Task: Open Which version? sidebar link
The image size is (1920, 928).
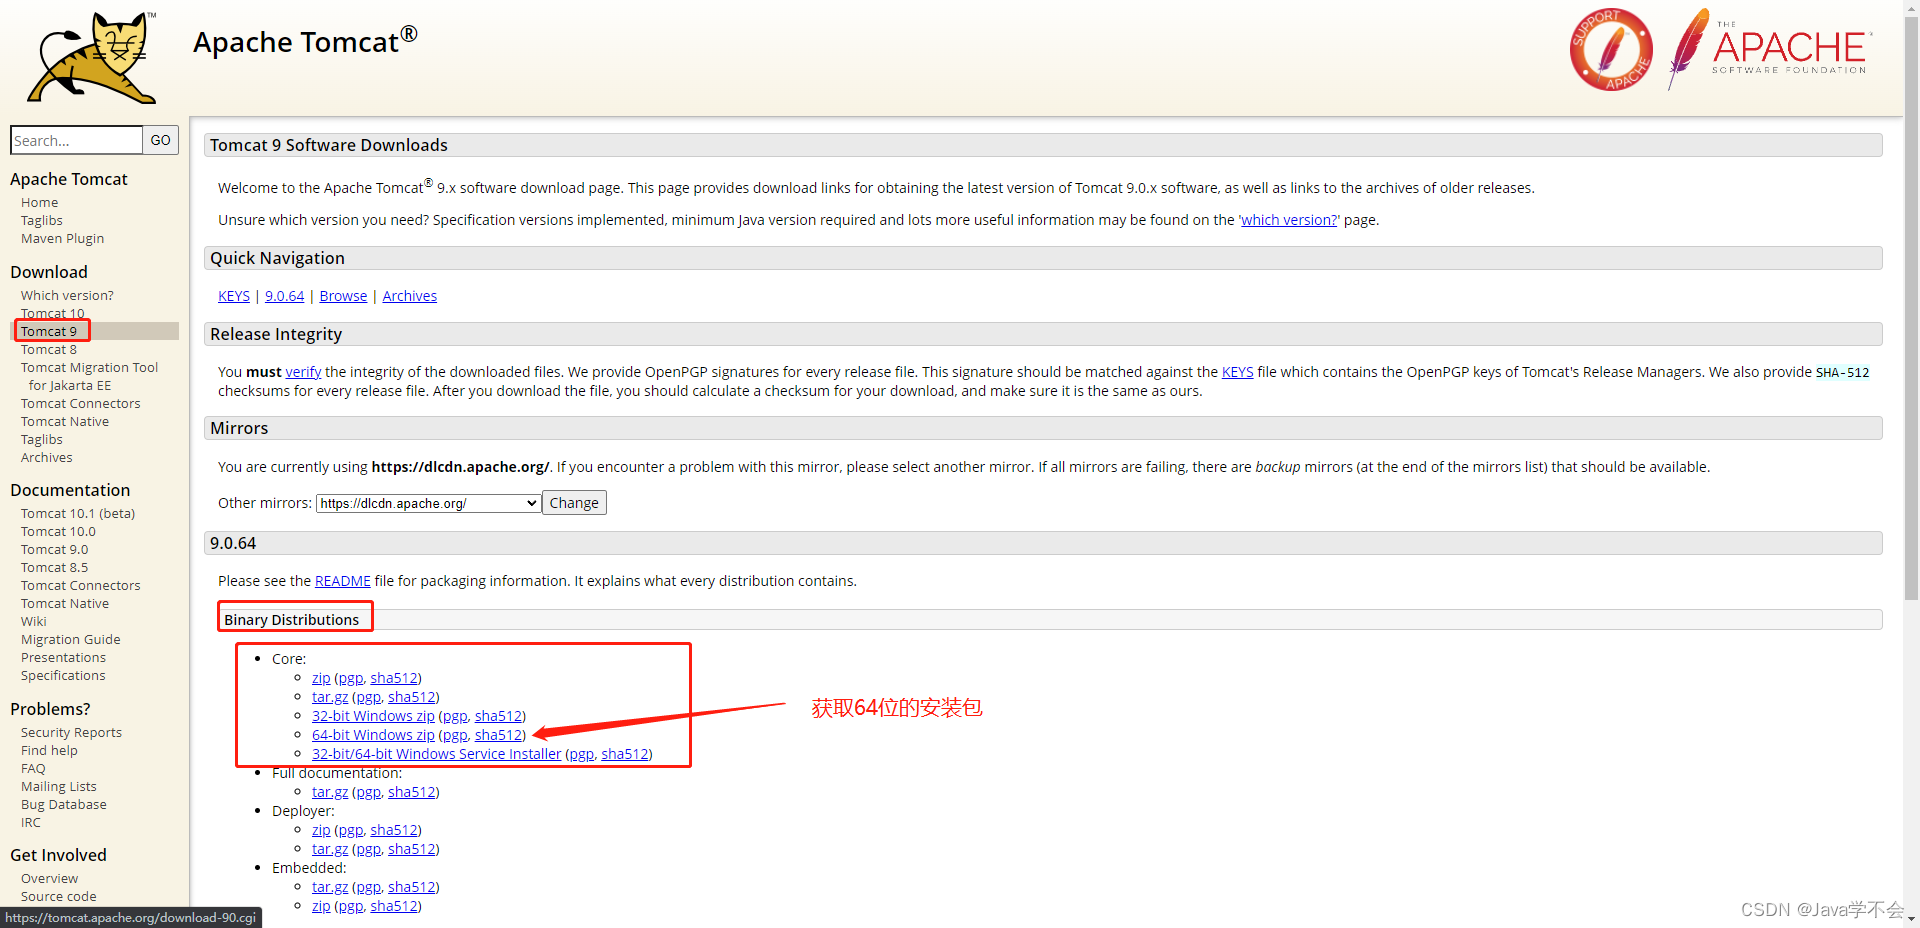Action: coord(67,295)
